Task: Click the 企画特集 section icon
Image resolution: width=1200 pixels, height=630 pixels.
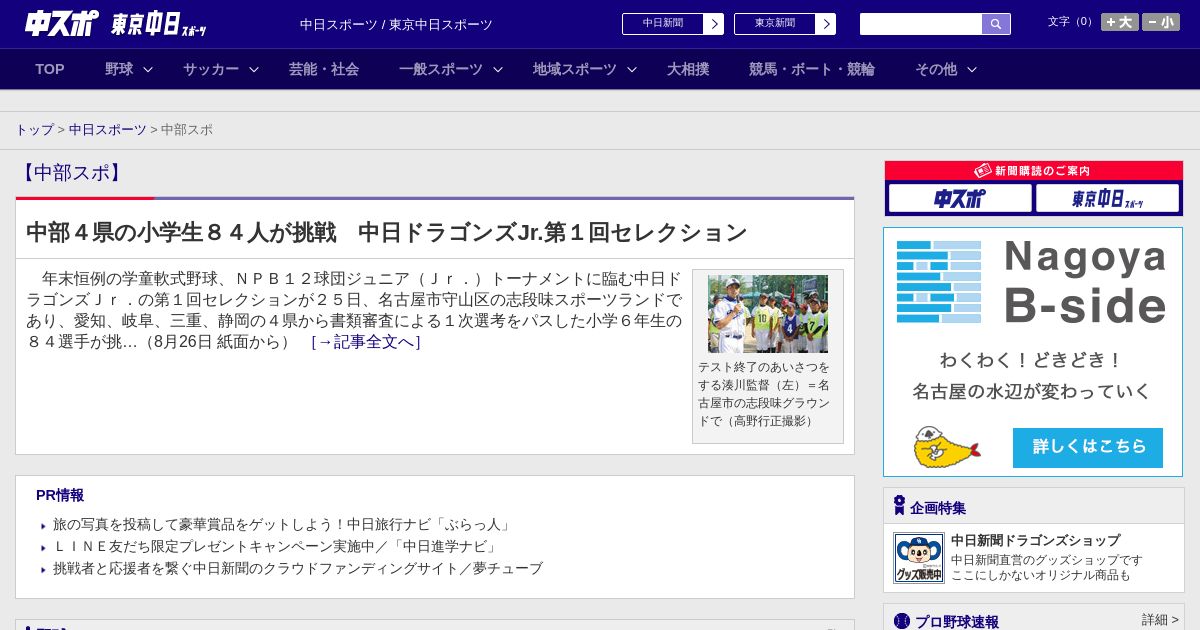Action: [x=899, y=506]
